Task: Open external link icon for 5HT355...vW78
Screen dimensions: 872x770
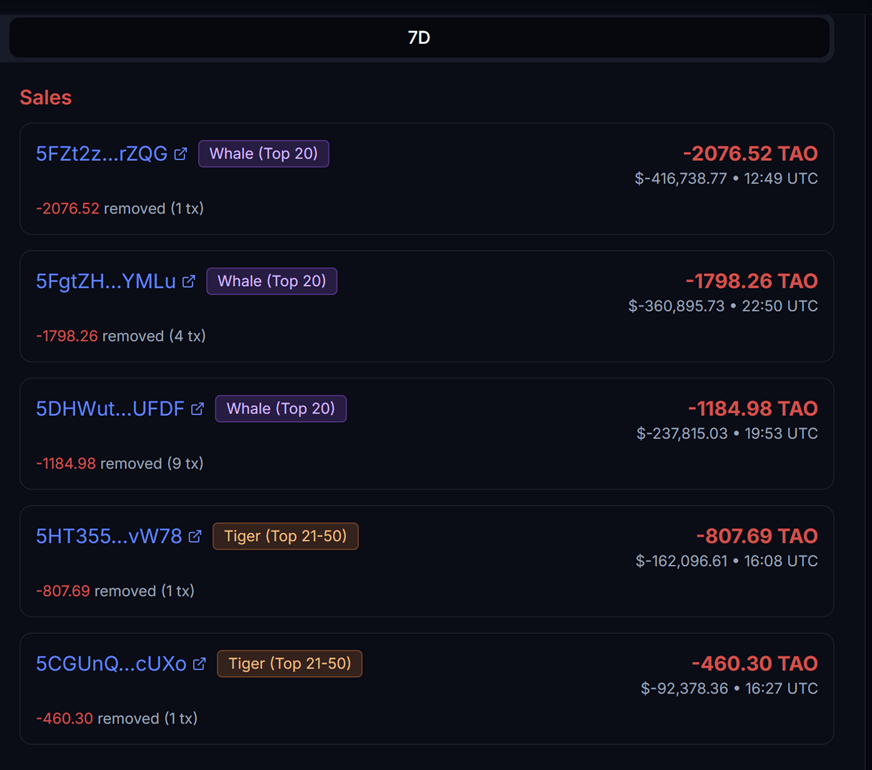Action: [195, 536]
